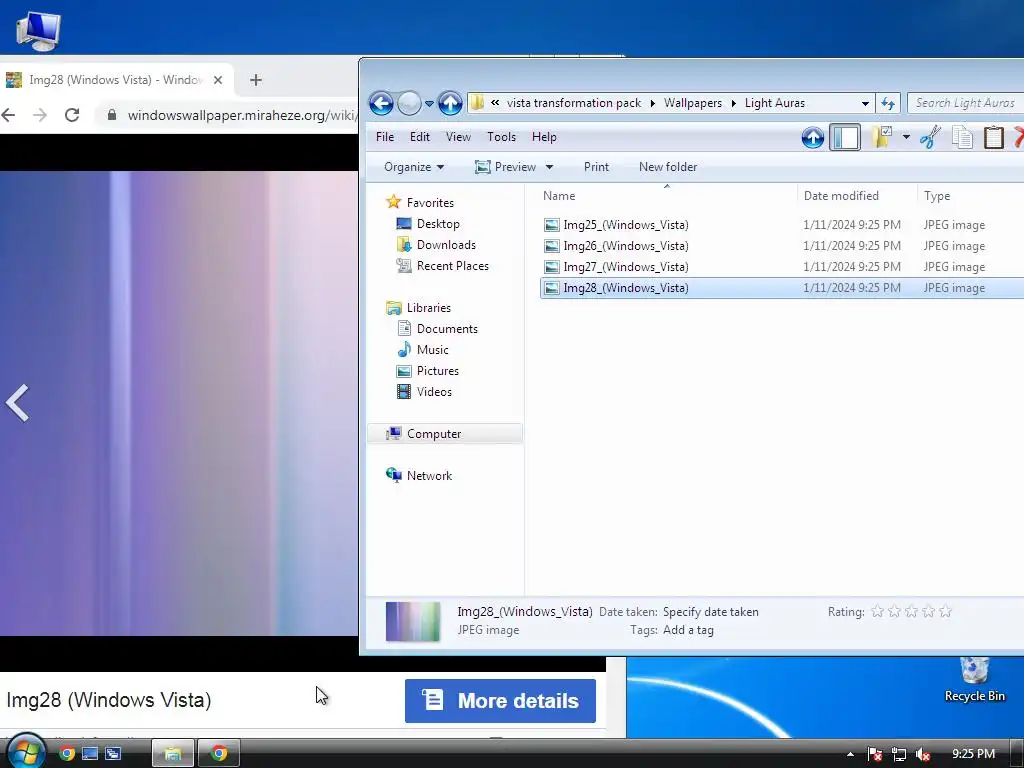Click the Print command
This screenshot has height=768, width=1024.
(x=596, y=167)
